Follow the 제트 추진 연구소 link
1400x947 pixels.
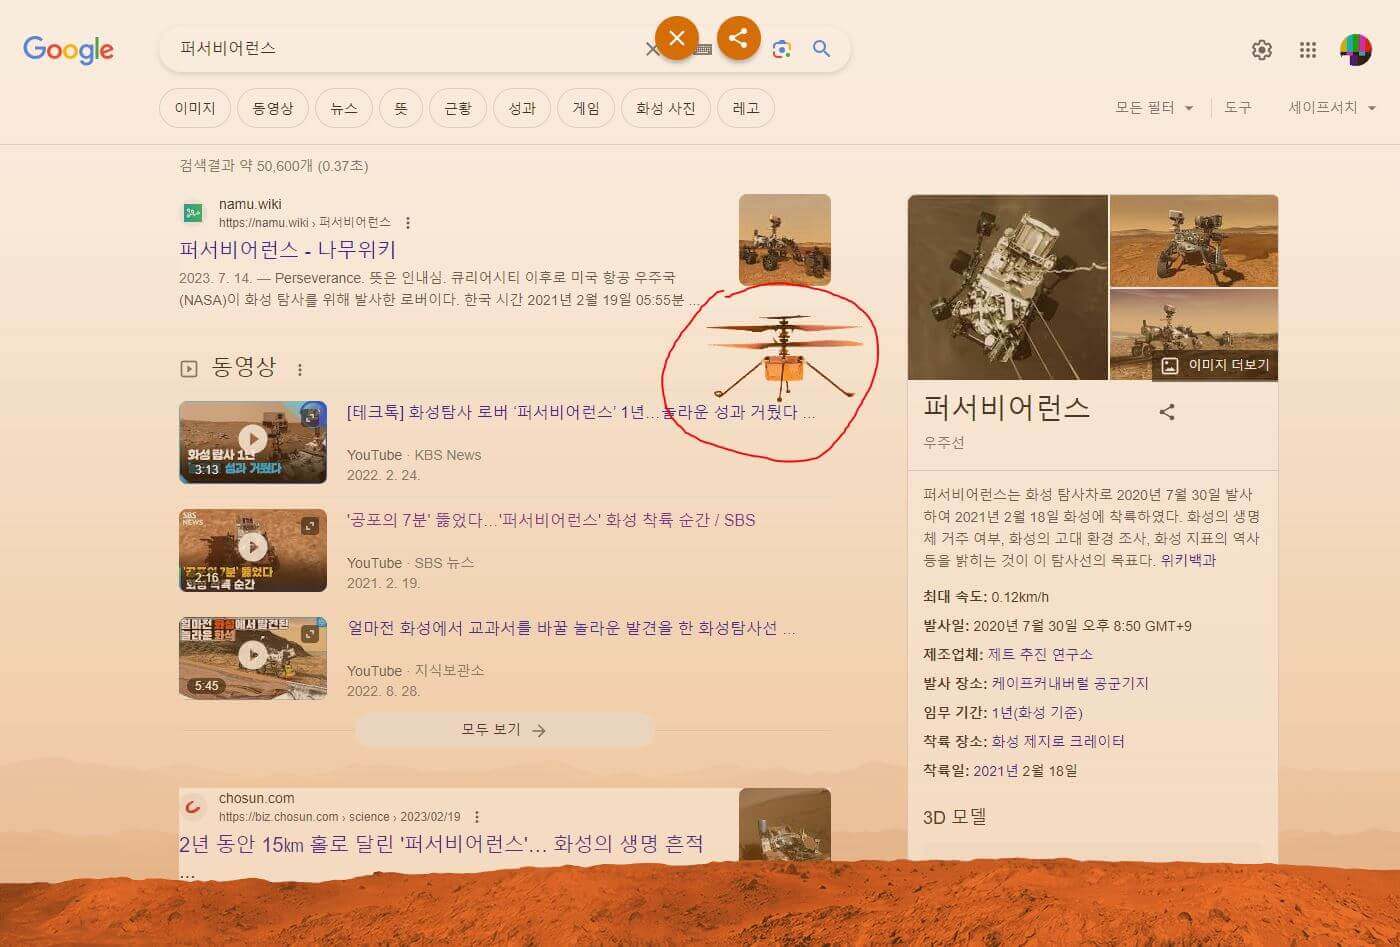coord(1040,654)
